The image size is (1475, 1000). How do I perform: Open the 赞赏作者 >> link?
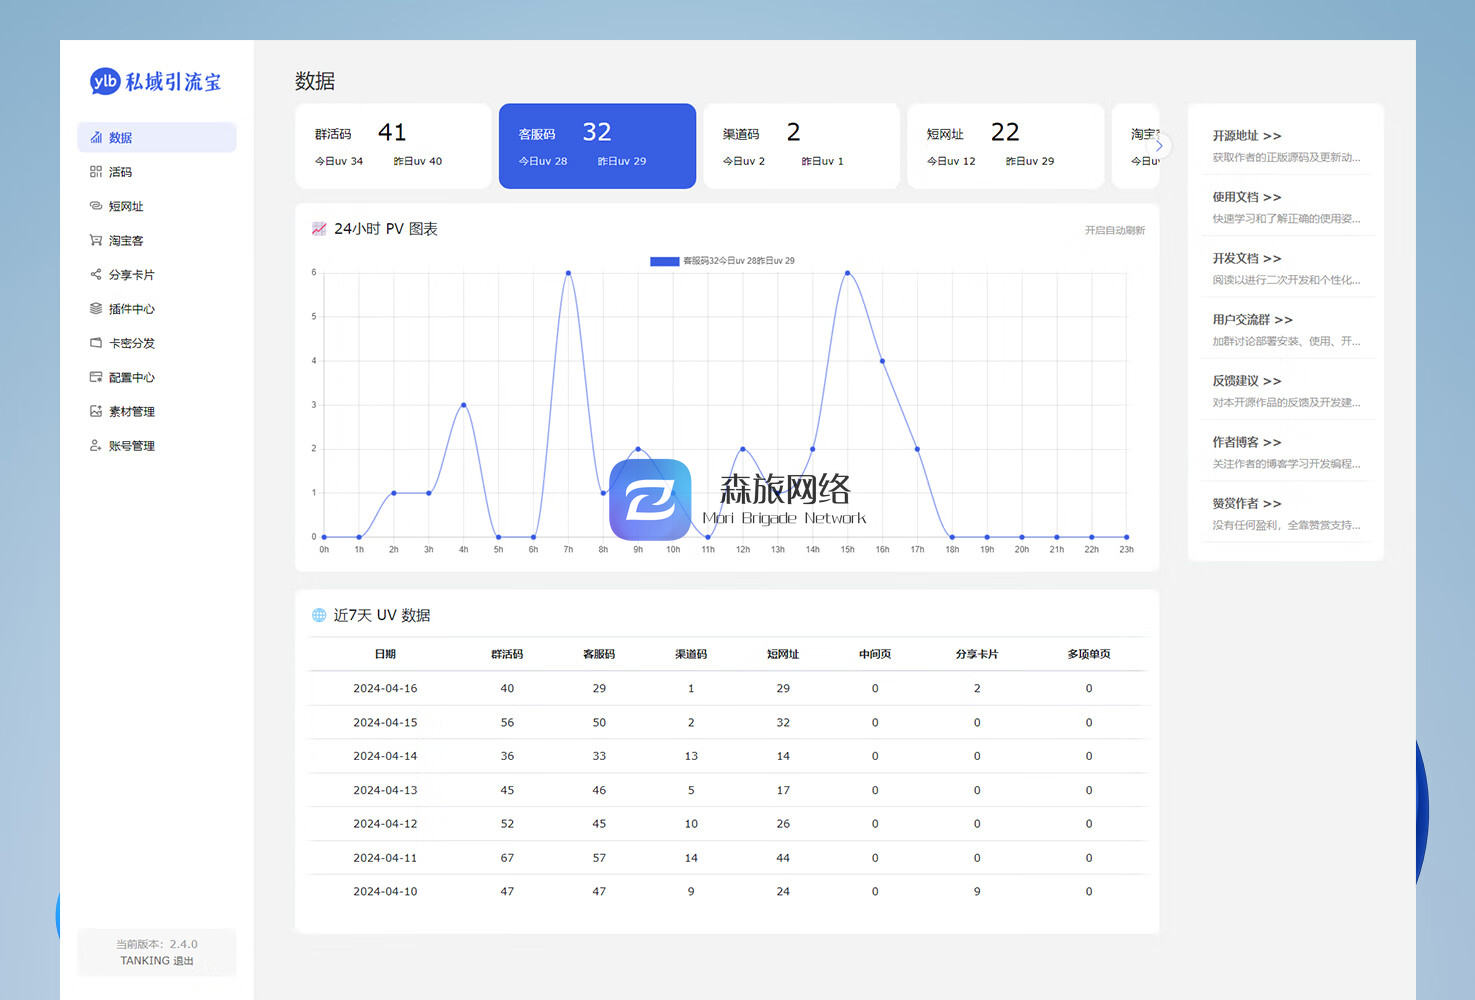click(1246, 503)
